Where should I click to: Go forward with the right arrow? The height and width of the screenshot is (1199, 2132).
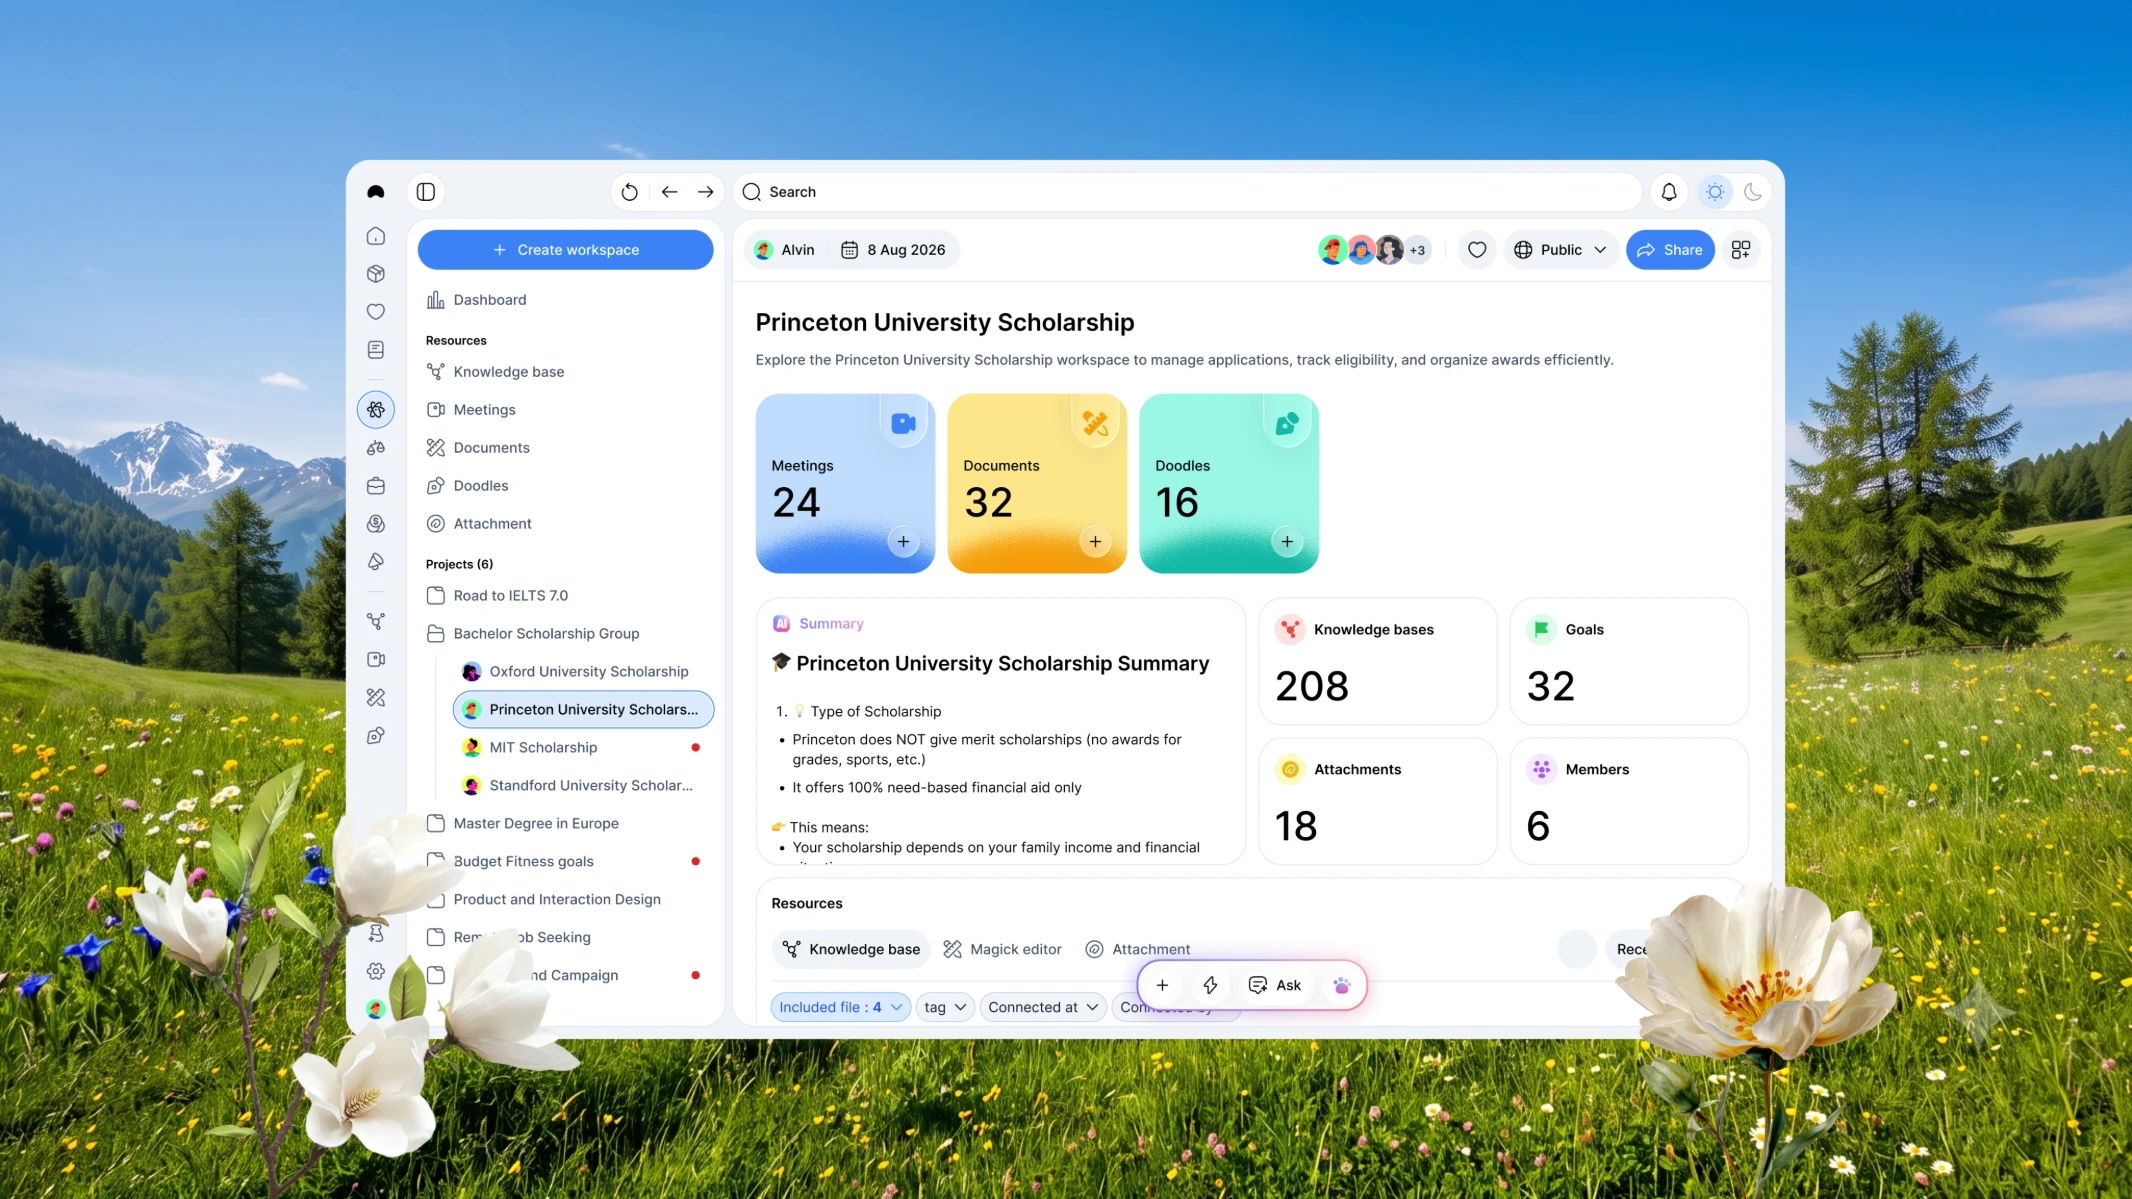[x=705, y=192]
